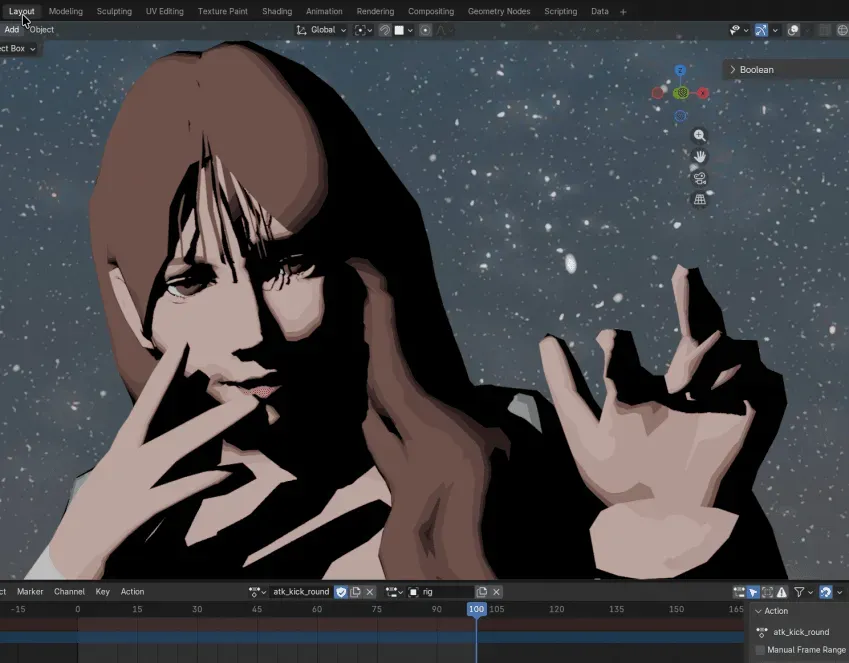
Task: Toggle the snap magnet icon in viewport header
Action: (x=384, y=30)
